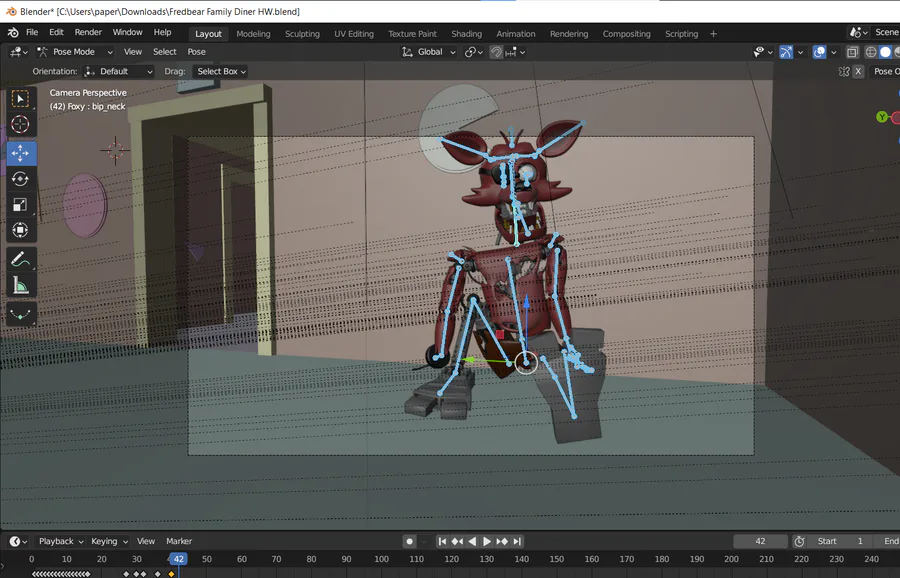Select the Annotate pencil tool
The width and height of the screenshot is (900, 578).
point(20,259)
